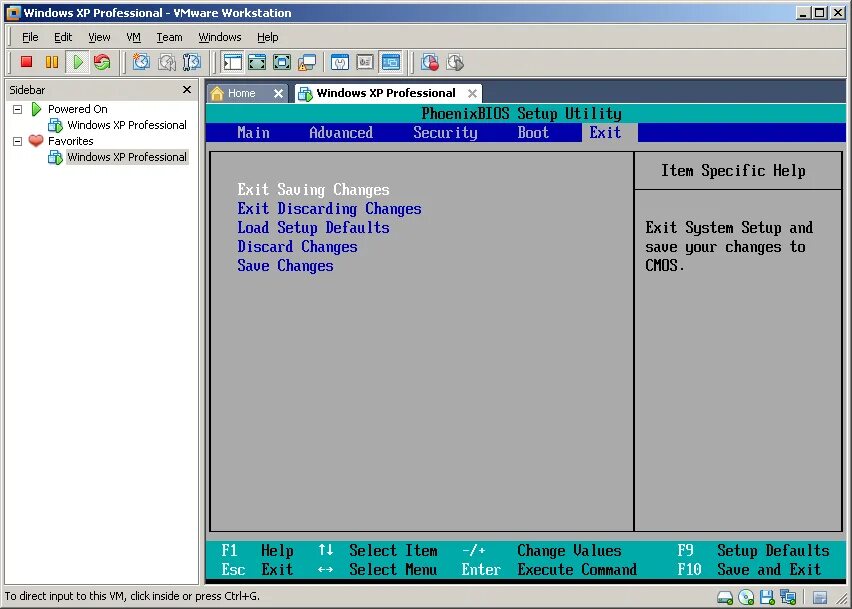Close the Windows XP Professional tab
The image size is (852, 609).
(x=473, y=93)
